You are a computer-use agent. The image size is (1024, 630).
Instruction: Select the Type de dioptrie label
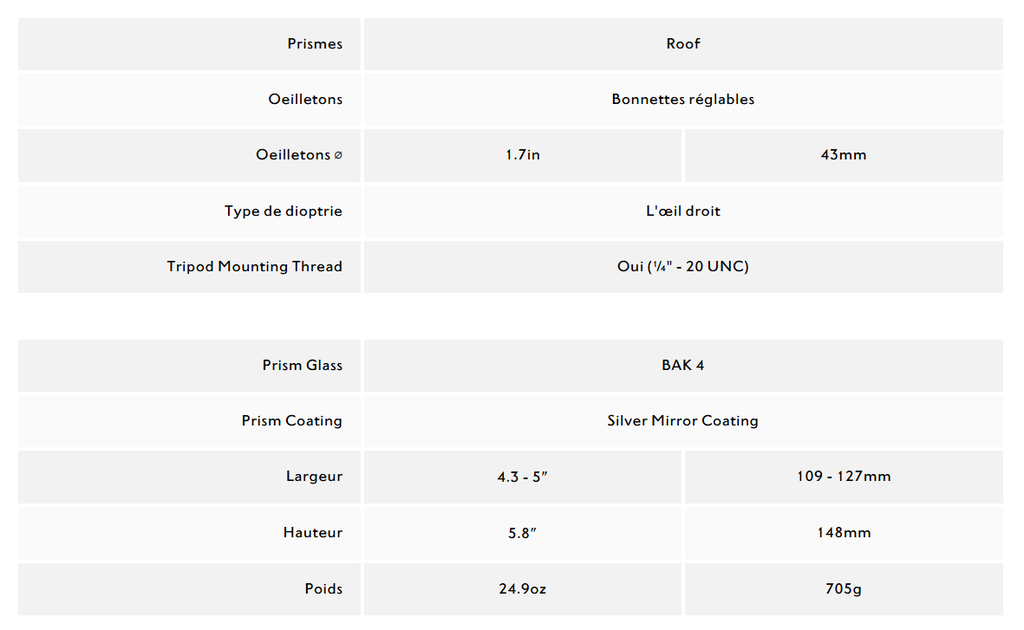click(283, 211)
